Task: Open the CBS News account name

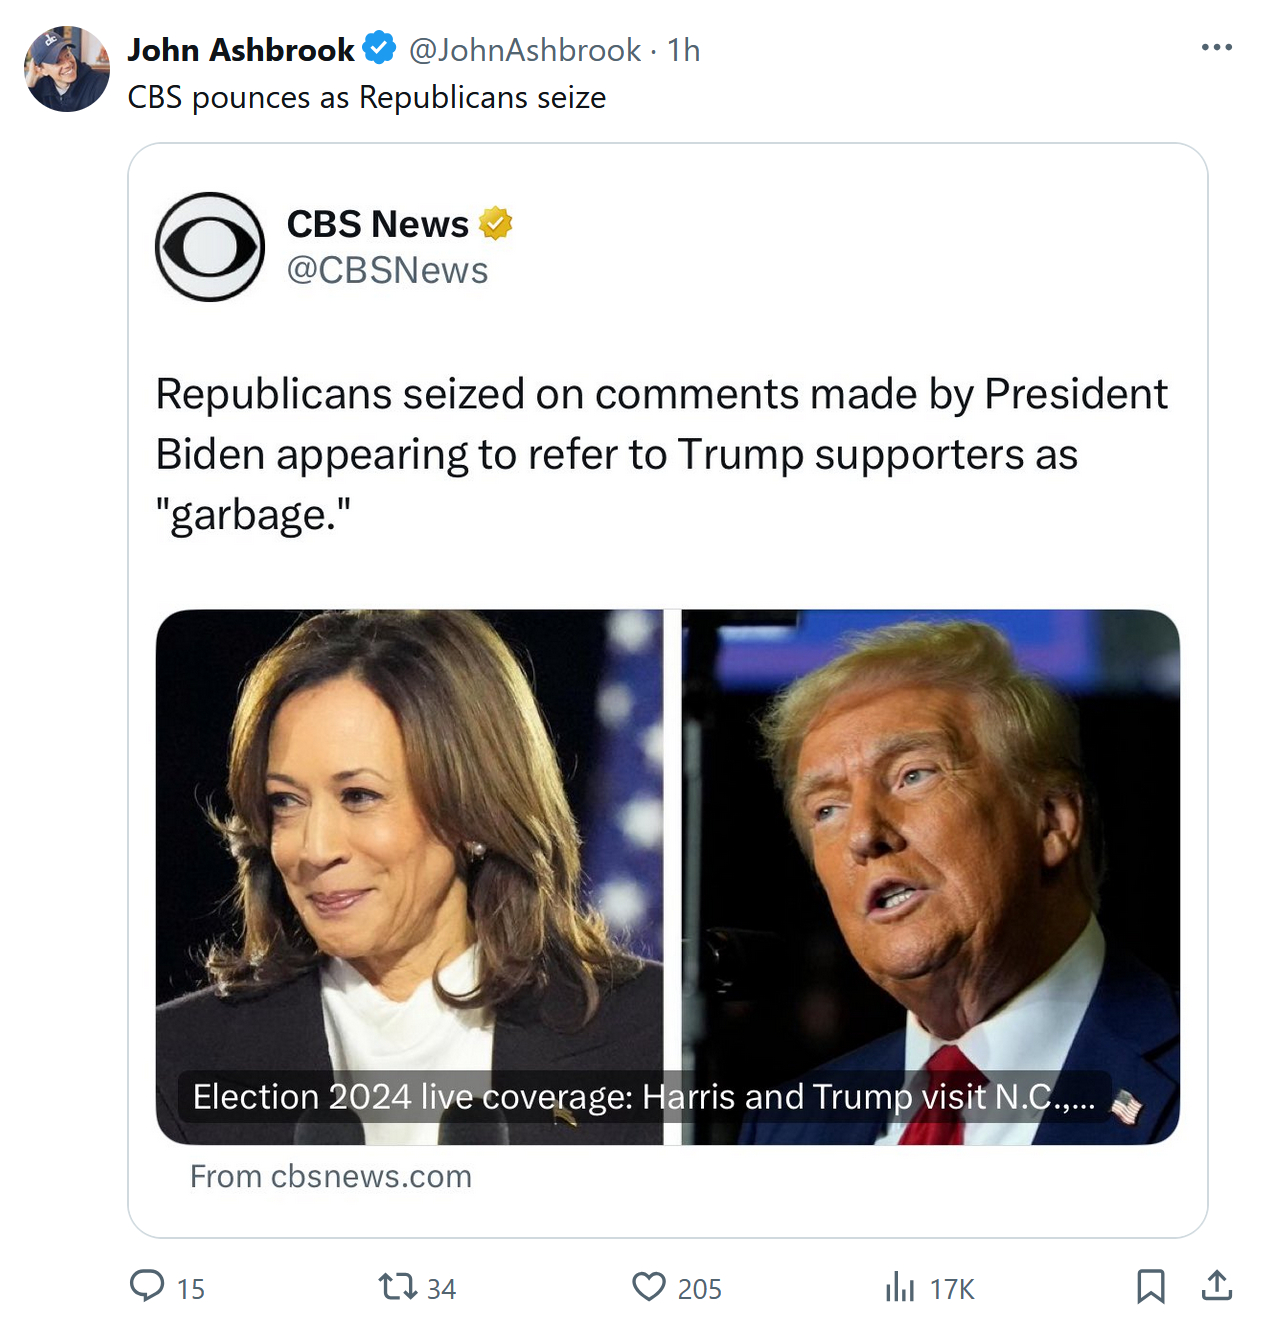Action: tap(377, 224)
